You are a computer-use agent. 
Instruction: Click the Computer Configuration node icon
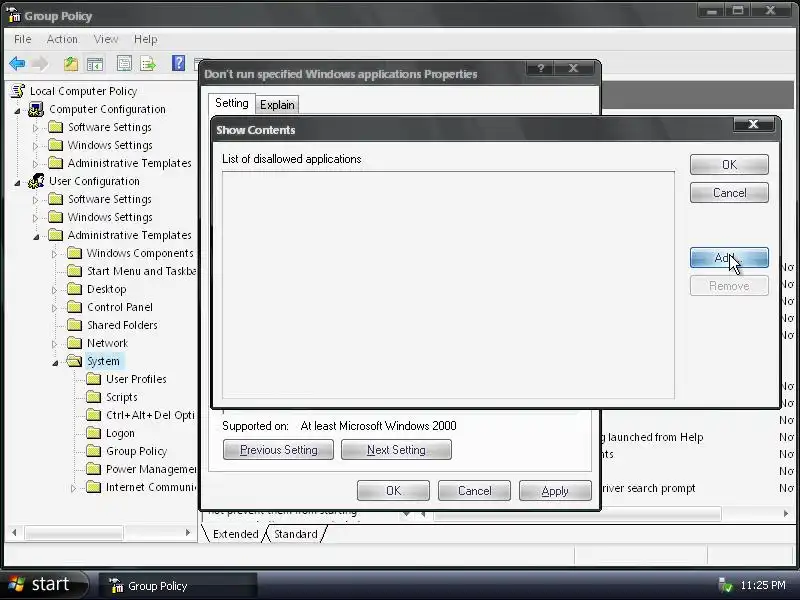coord(36,109)
